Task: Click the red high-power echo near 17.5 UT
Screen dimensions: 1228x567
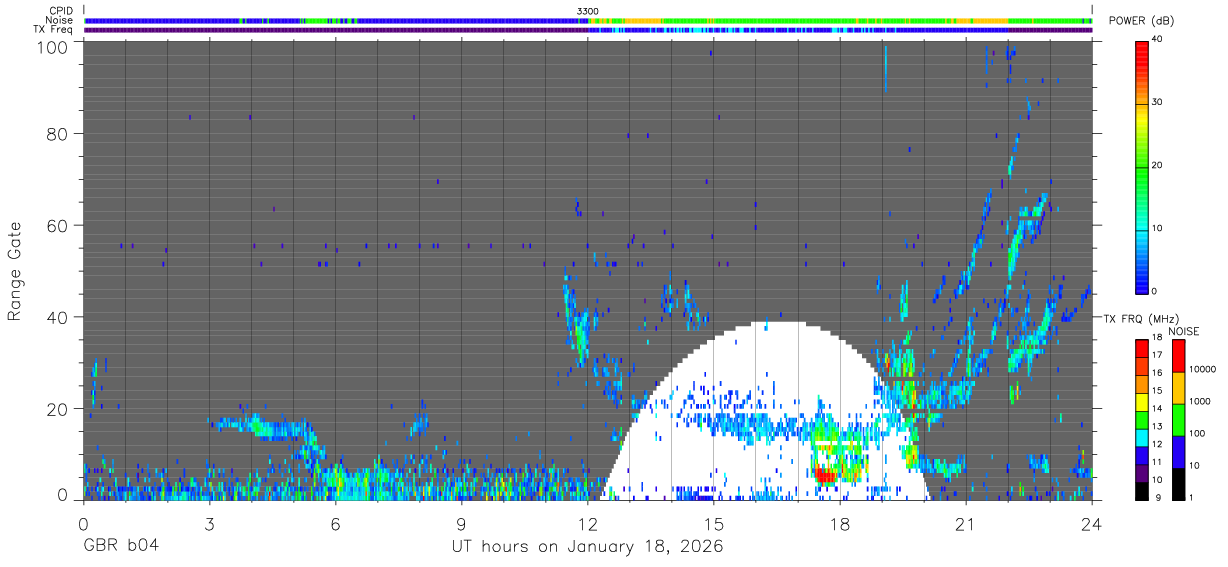Action: (825, 475)
